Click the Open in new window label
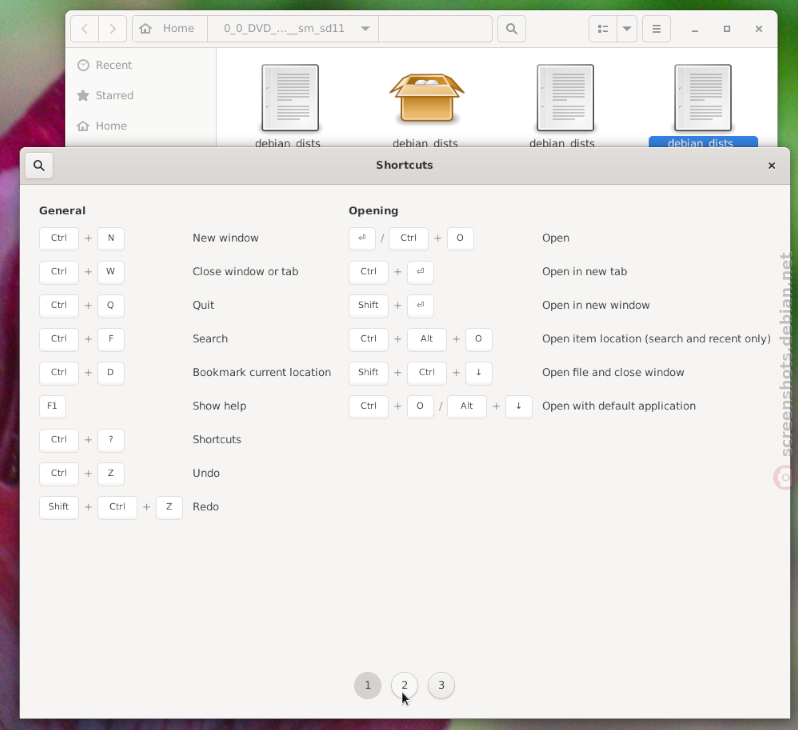Viewport: 798px width, 730px height. click(x=595, y=305)
